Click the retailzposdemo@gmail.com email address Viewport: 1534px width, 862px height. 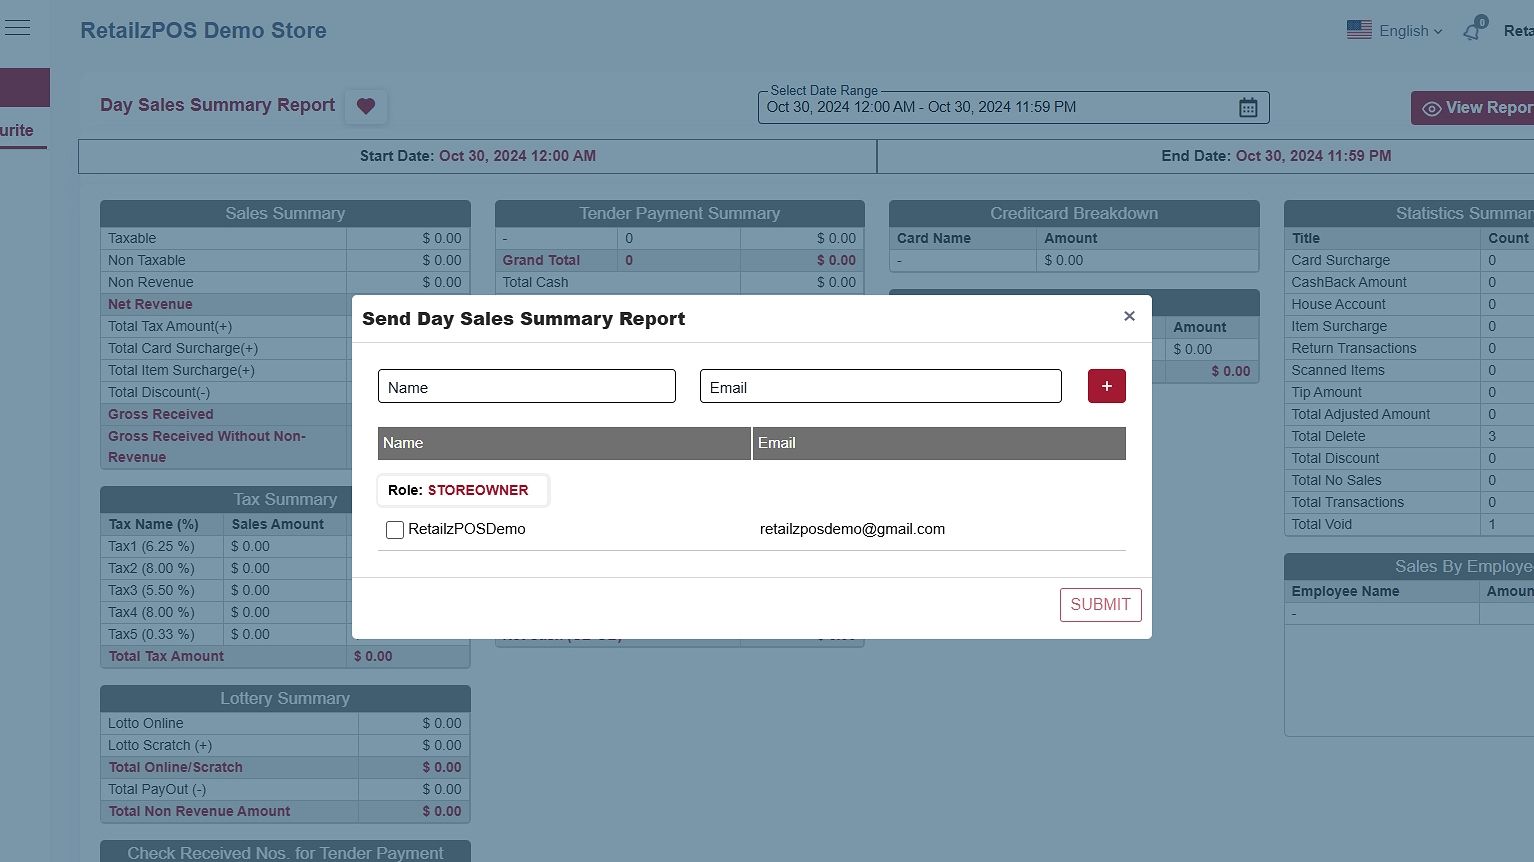tap(852, 529)
